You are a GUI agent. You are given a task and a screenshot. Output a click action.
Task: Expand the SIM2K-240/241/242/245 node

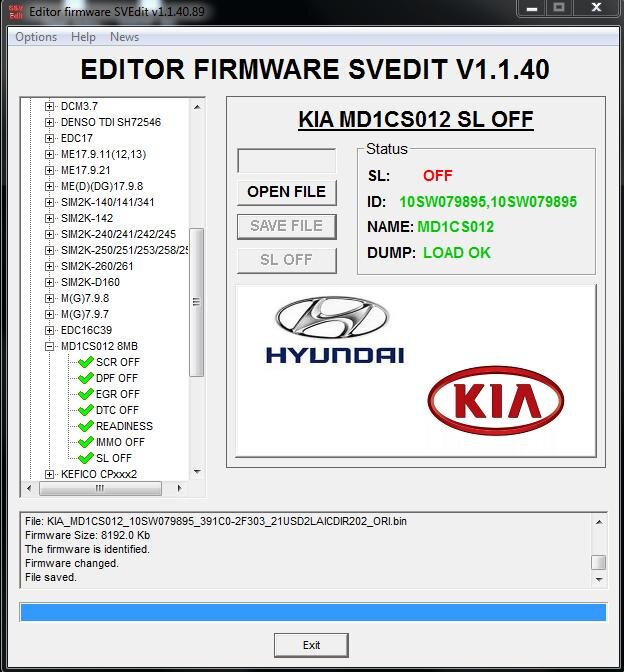pos(49,234)
